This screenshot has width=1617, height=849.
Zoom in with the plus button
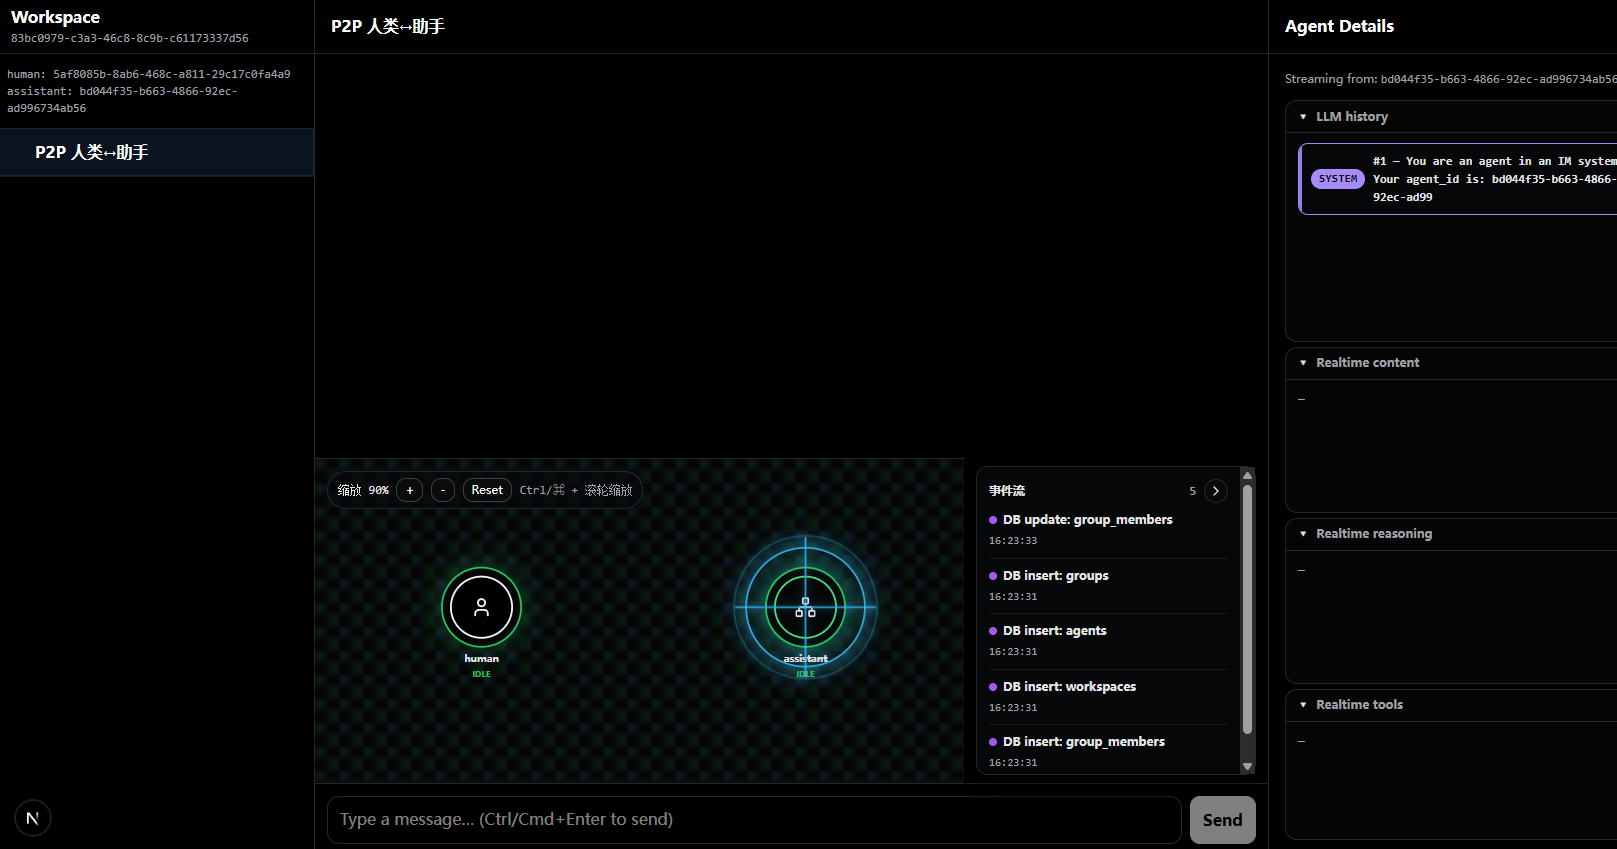[409, 490]
